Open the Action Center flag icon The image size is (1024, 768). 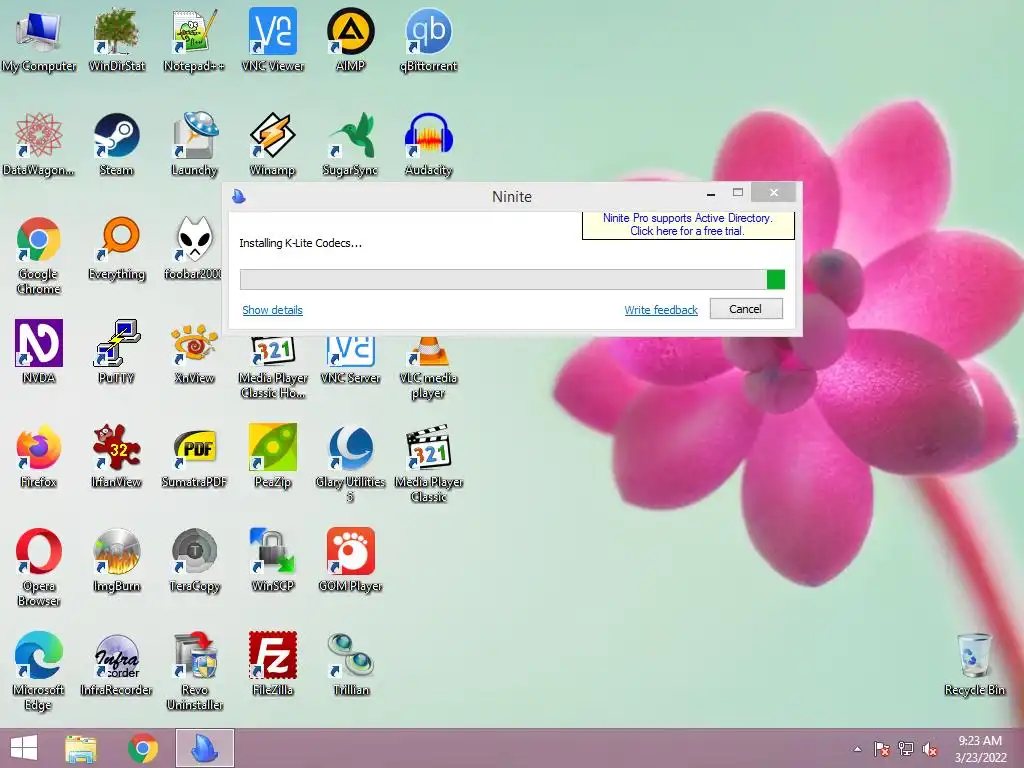click(x=881, y=749)
